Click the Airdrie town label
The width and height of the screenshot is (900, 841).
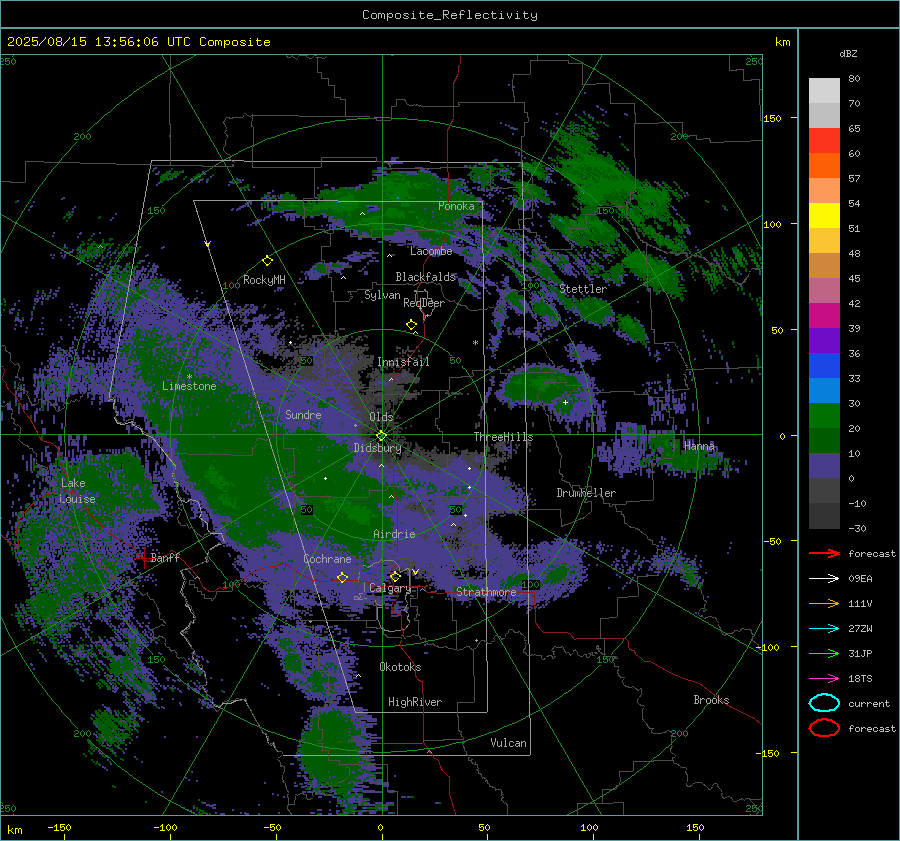click(x=394, y=534)
